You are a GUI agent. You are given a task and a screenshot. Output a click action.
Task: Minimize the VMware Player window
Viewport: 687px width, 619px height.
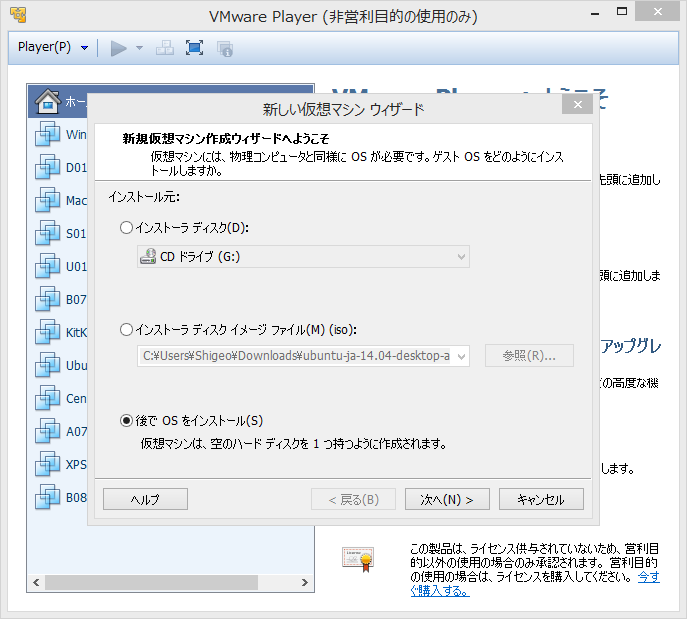tap(595, 12)
